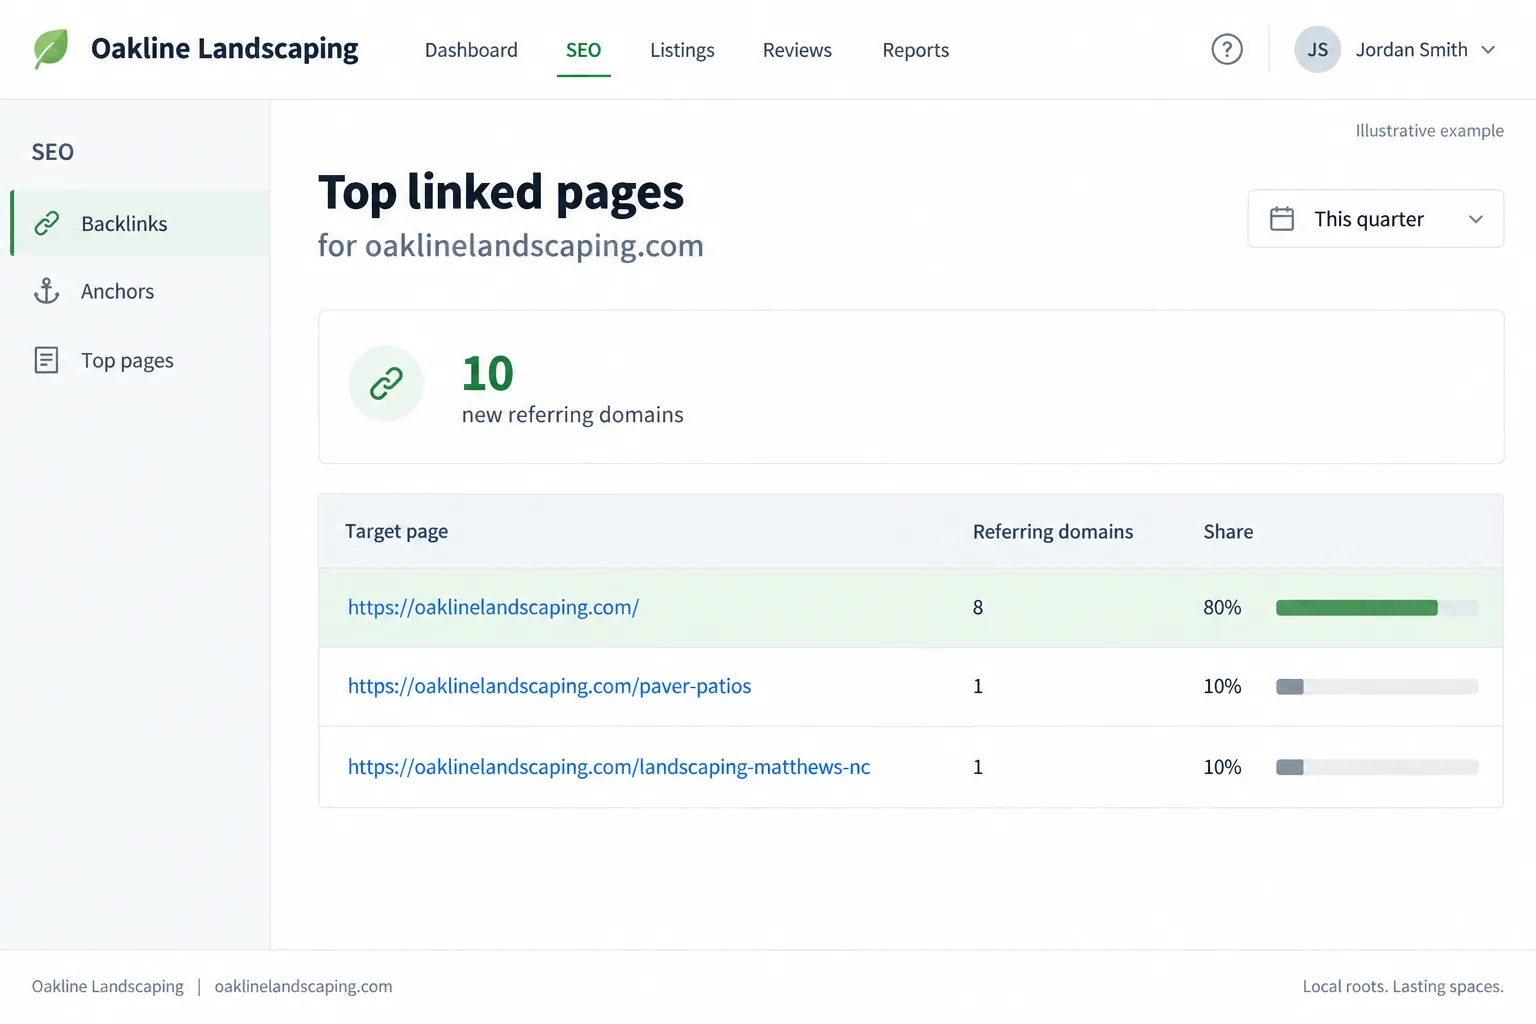The image size is (1536, 1024).
Task: Click the Jordan Smith user name
Action: click(1411, 50)
